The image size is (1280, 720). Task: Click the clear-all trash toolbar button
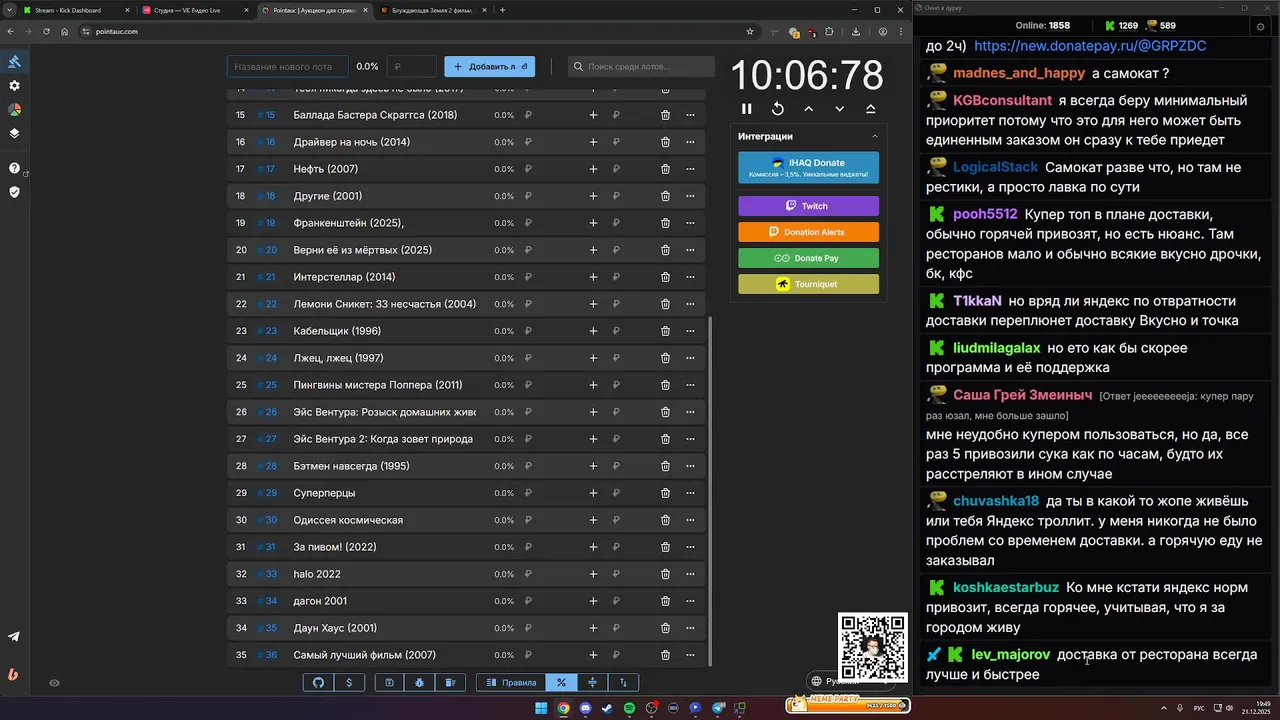pos(450,683)
